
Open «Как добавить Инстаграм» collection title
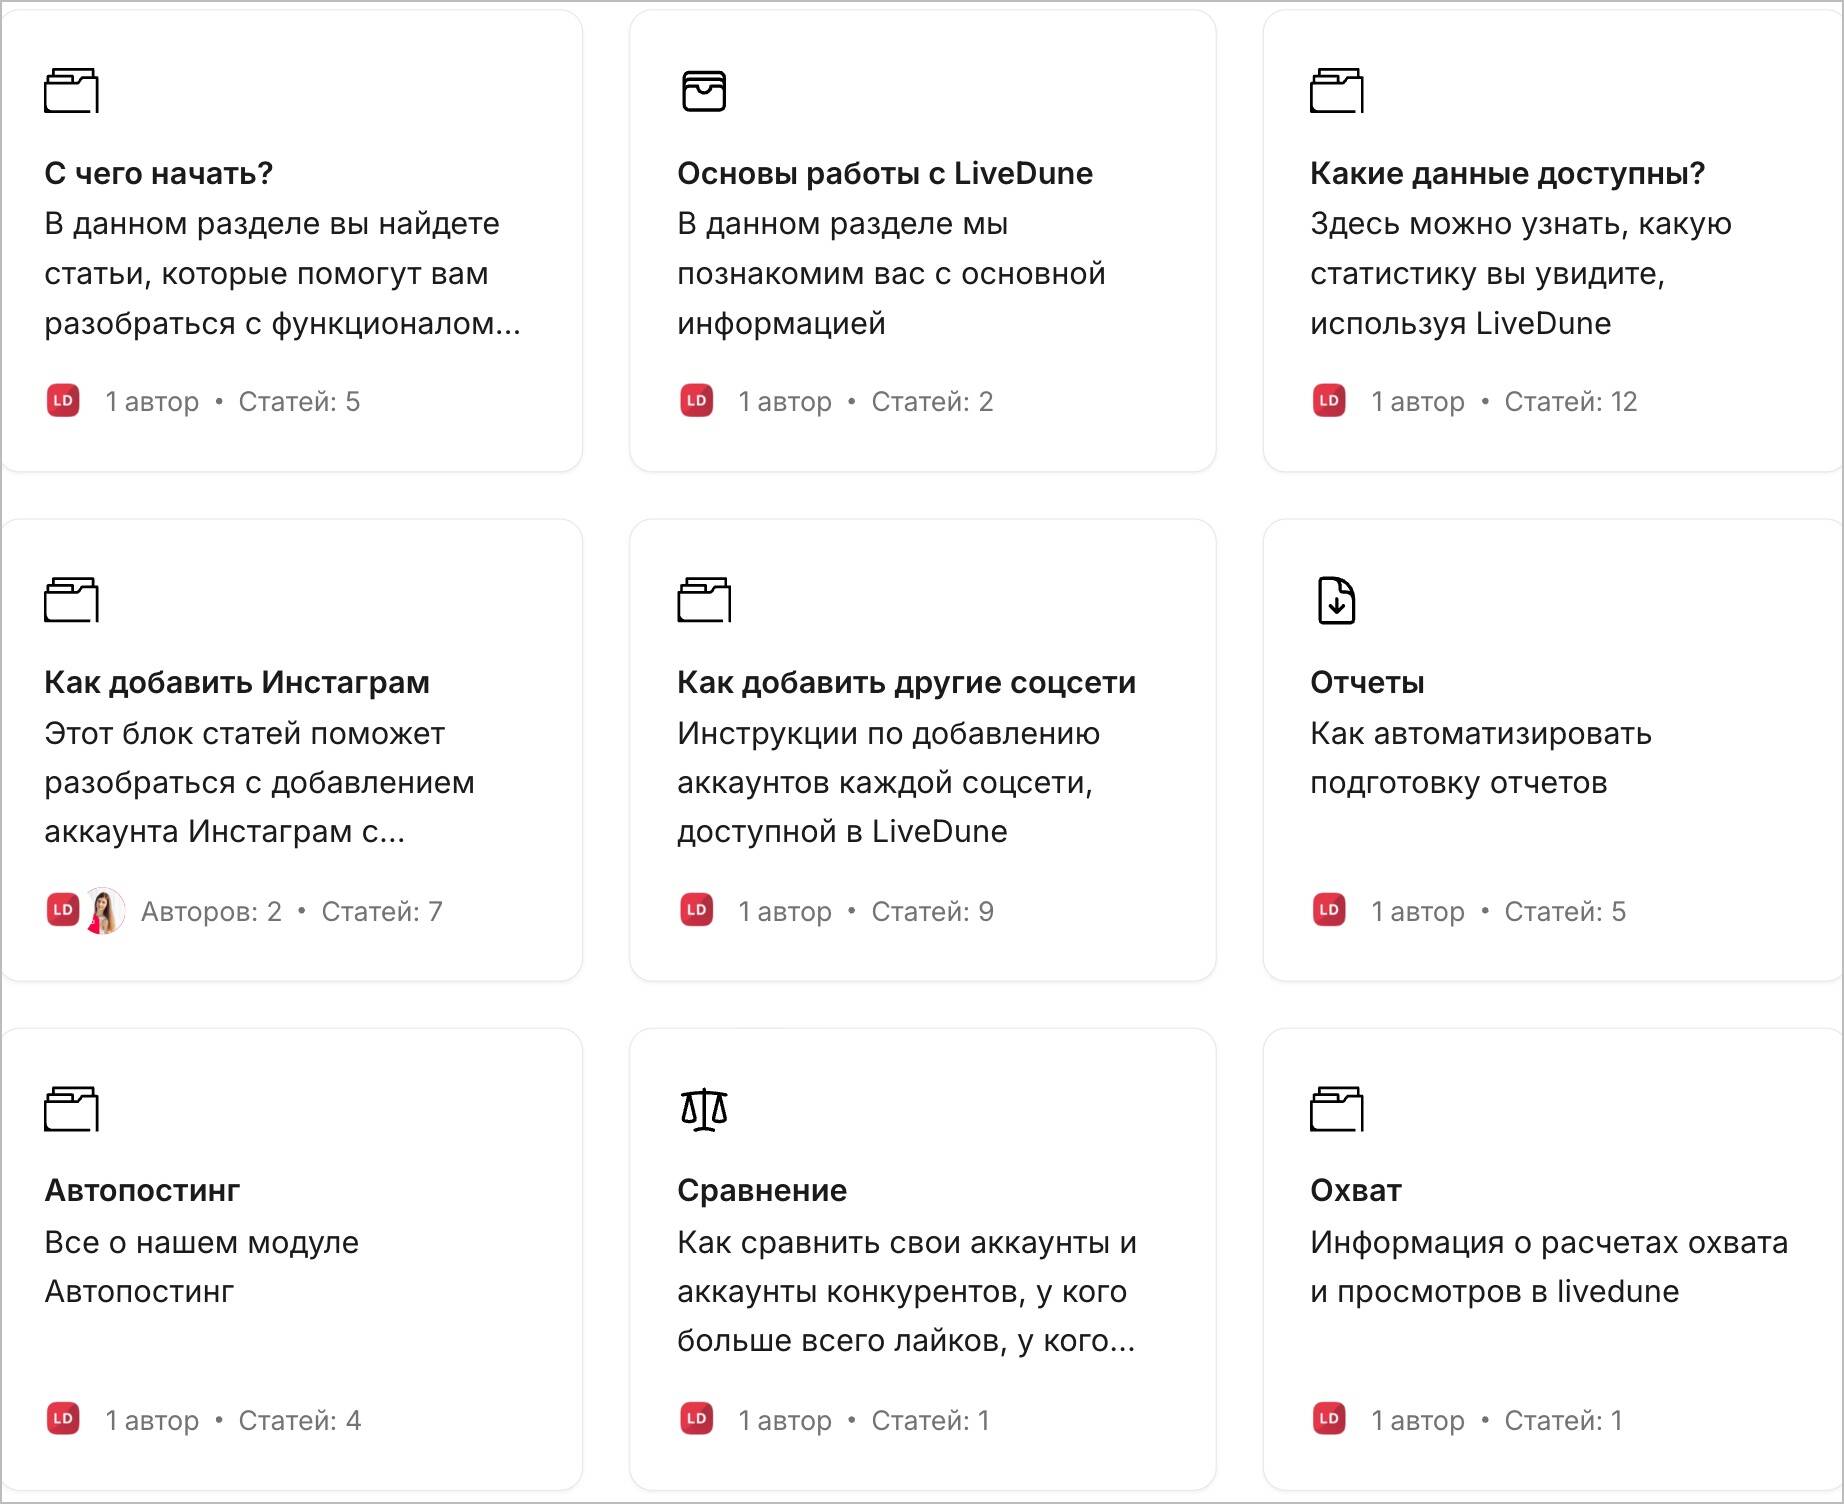(237, 682)
